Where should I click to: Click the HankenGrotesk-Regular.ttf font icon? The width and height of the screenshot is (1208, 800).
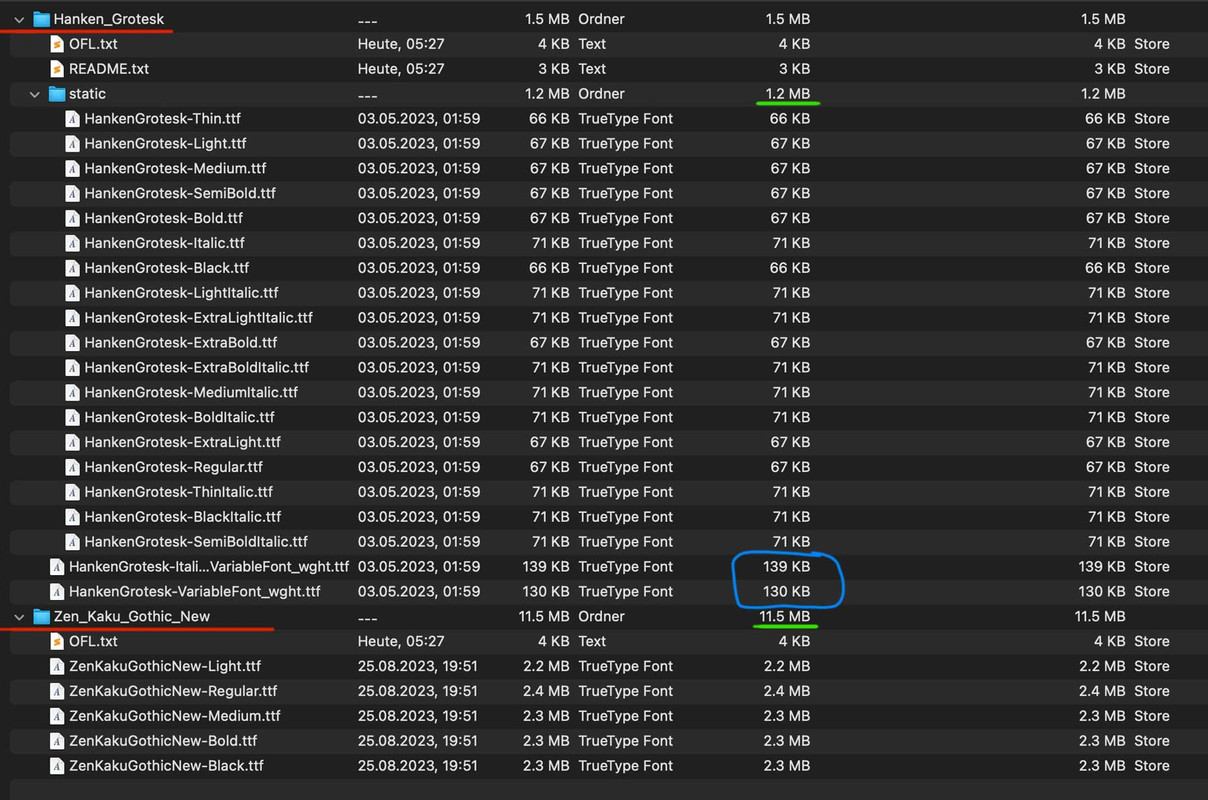72,467
